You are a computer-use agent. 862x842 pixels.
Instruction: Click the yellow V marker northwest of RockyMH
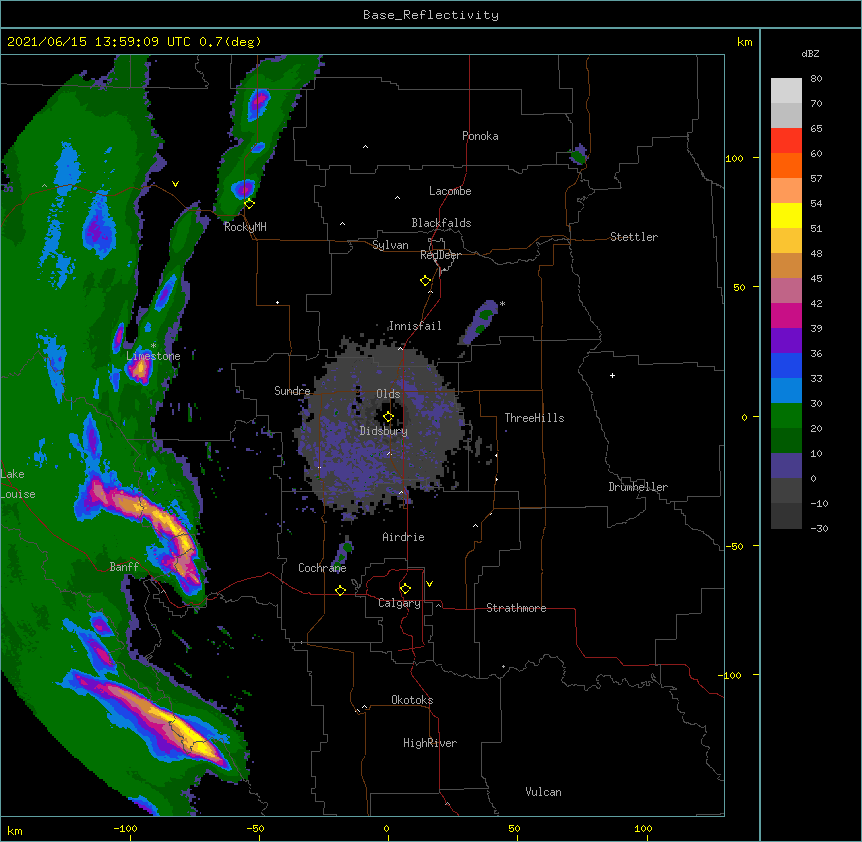pyautogui.click(x=175, y=184)
